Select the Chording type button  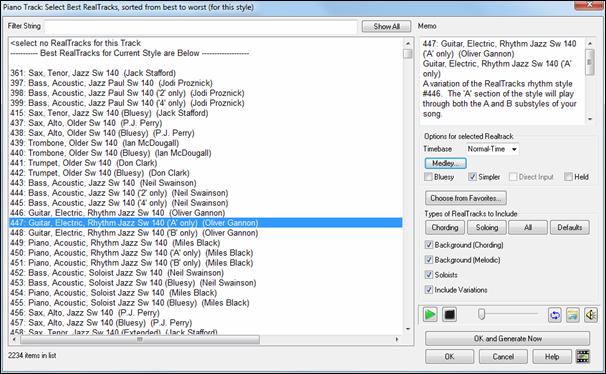click(x=445, y=228)
